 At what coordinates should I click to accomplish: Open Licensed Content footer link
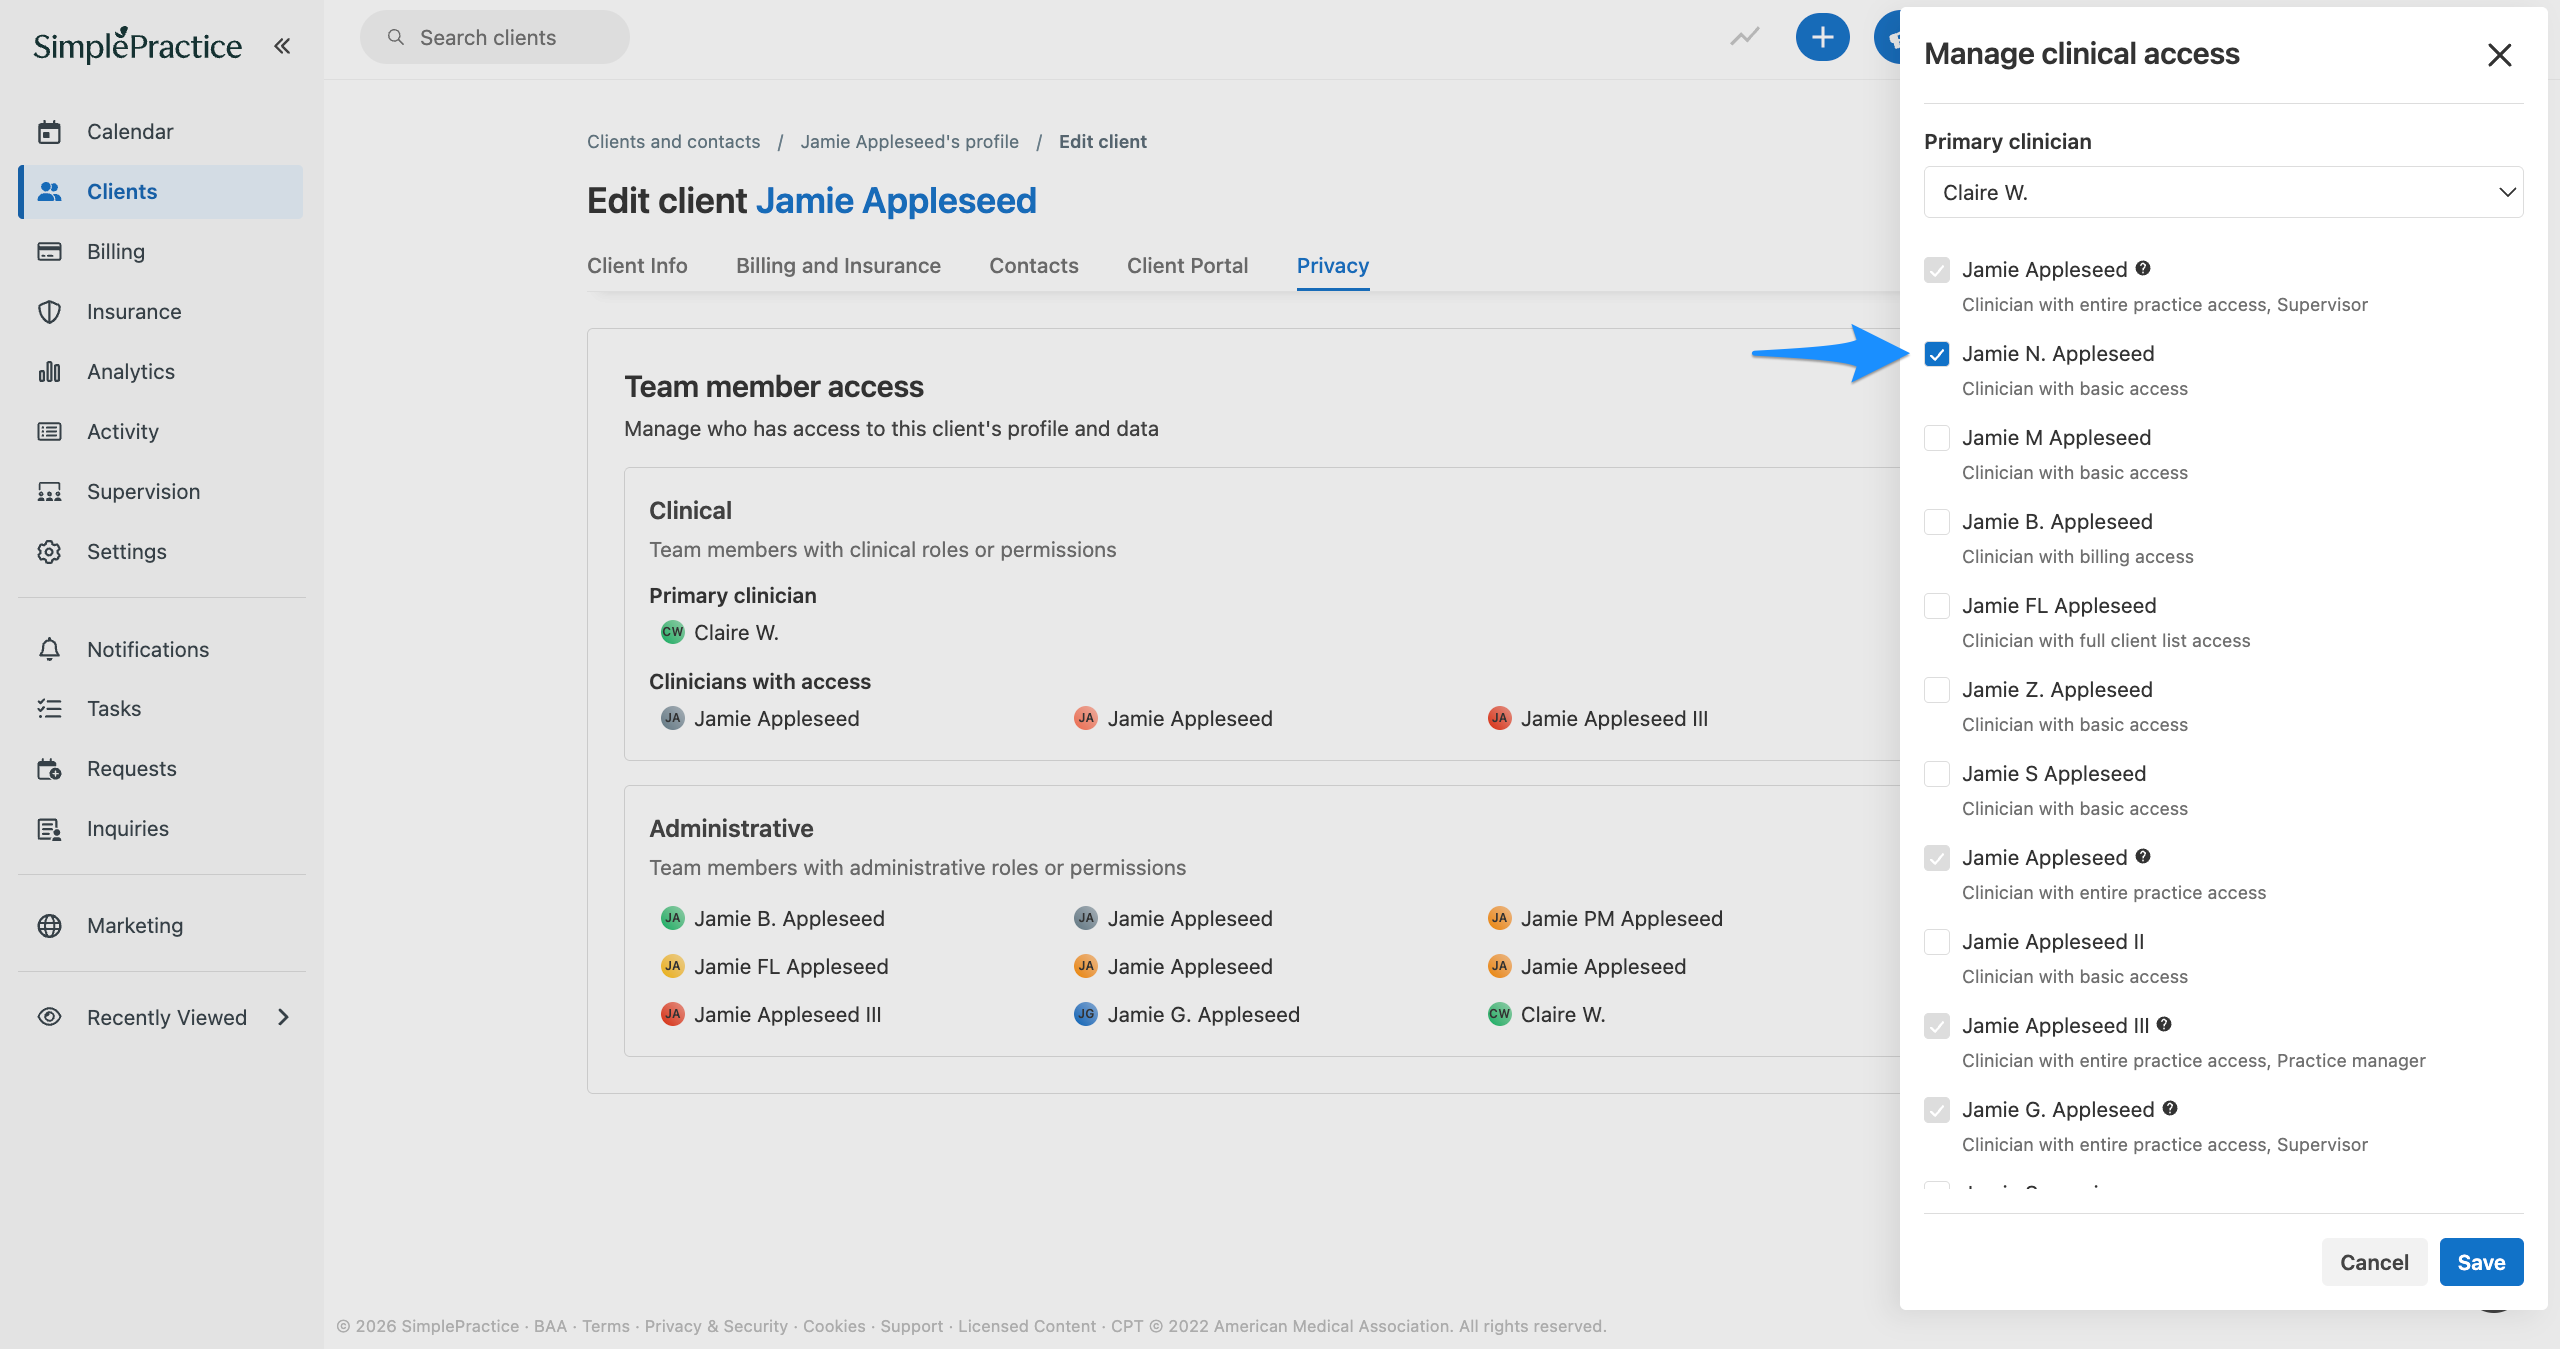click(x=1027, y=1326)
